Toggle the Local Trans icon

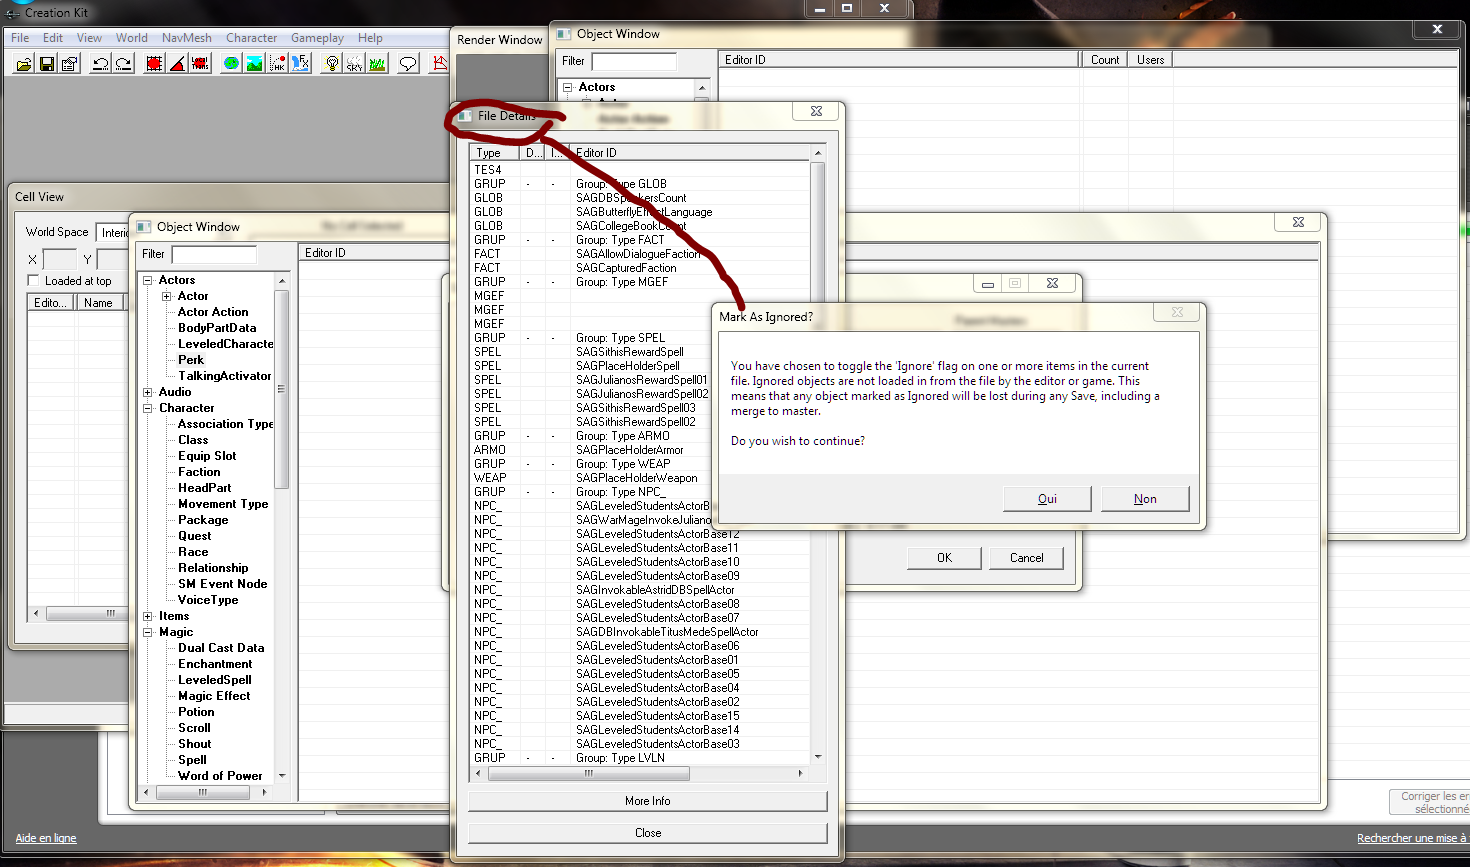point(200,64)
